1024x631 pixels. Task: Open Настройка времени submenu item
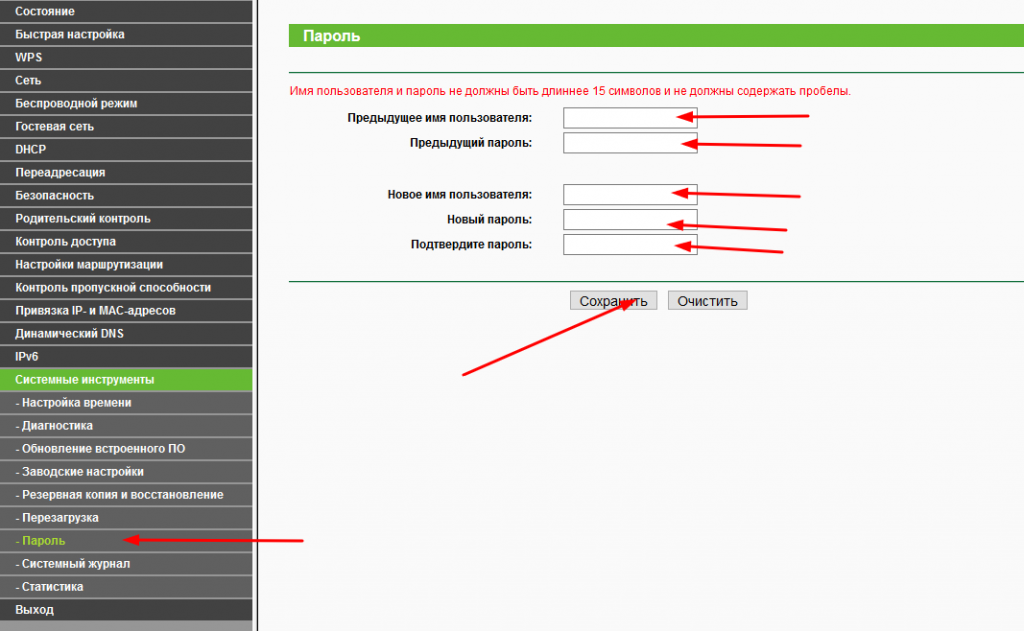click(126, 402)
